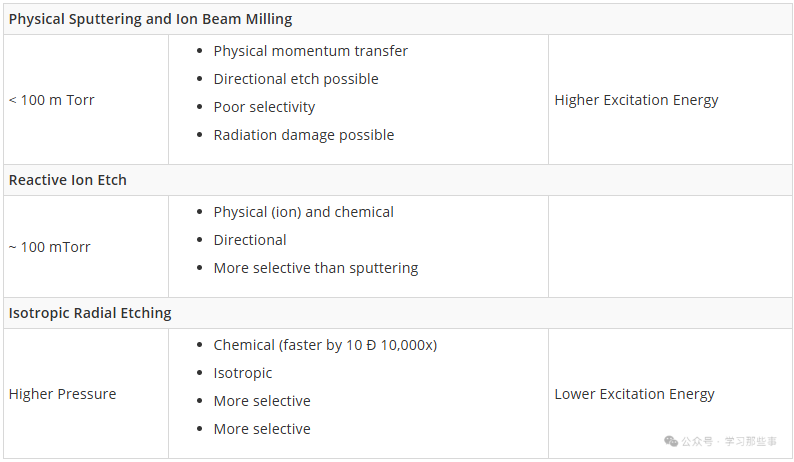
Task: Click the Reactive Ion Etch header row
Action: click(398, 180)
